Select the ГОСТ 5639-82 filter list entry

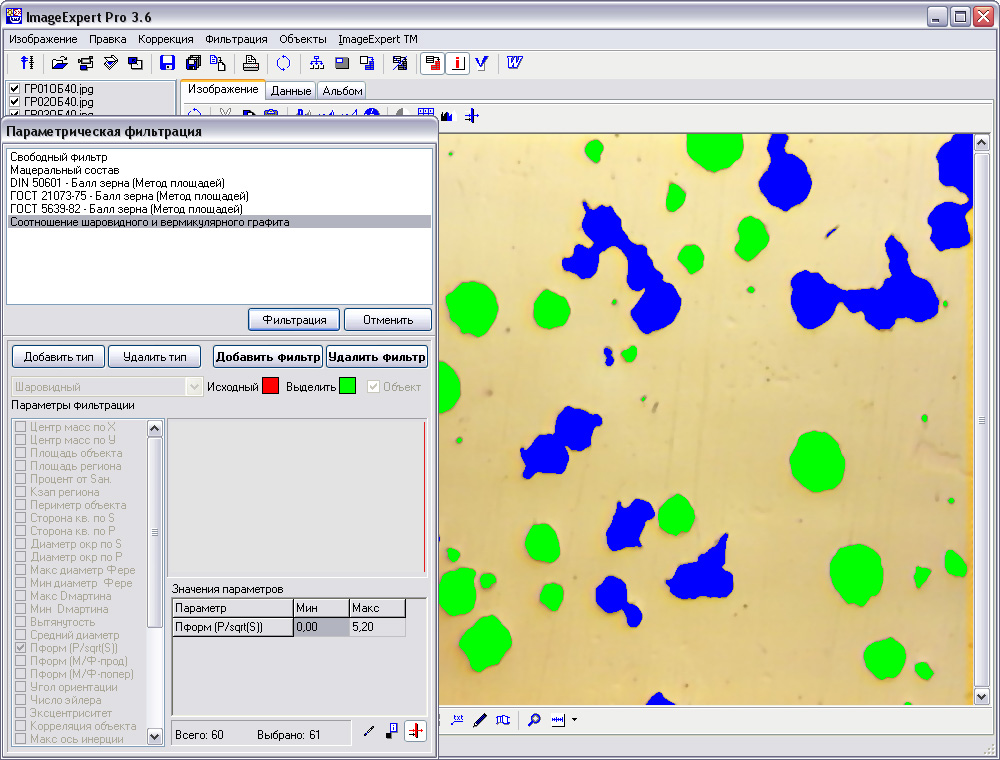pyautogui.click(x=126, y=209)
